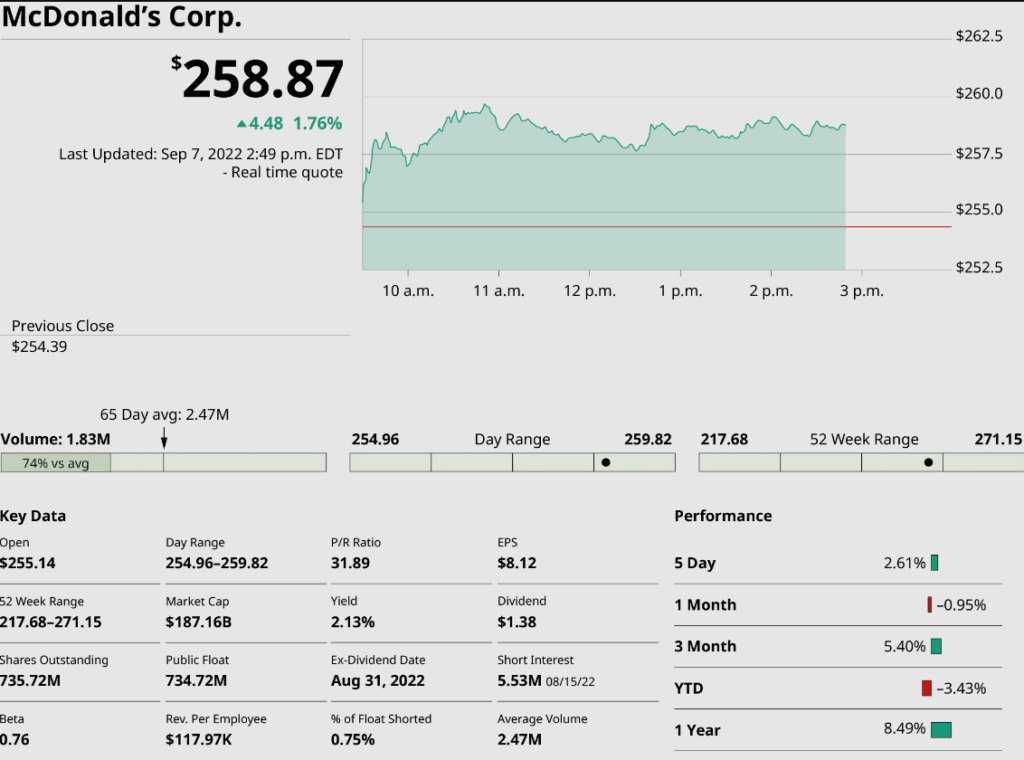Click the 65 Day avg arrow marker
Screen dimensions: 1024x760
[x=164, y=437]
